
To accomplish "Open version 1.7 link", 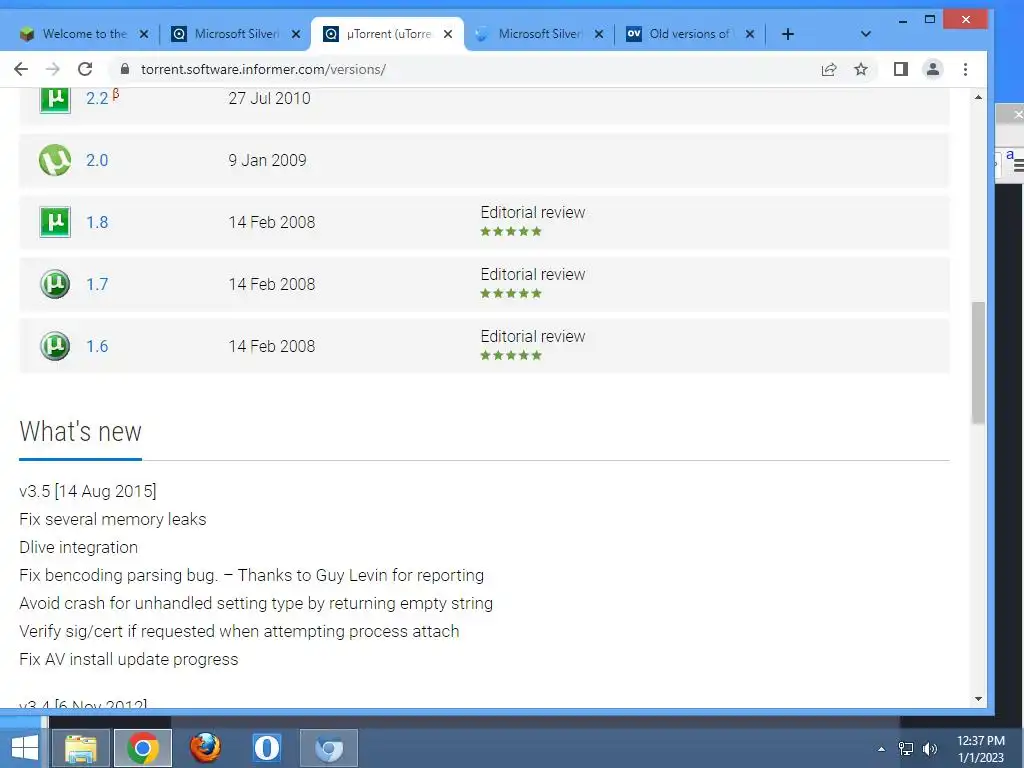I will coord(97,284).
